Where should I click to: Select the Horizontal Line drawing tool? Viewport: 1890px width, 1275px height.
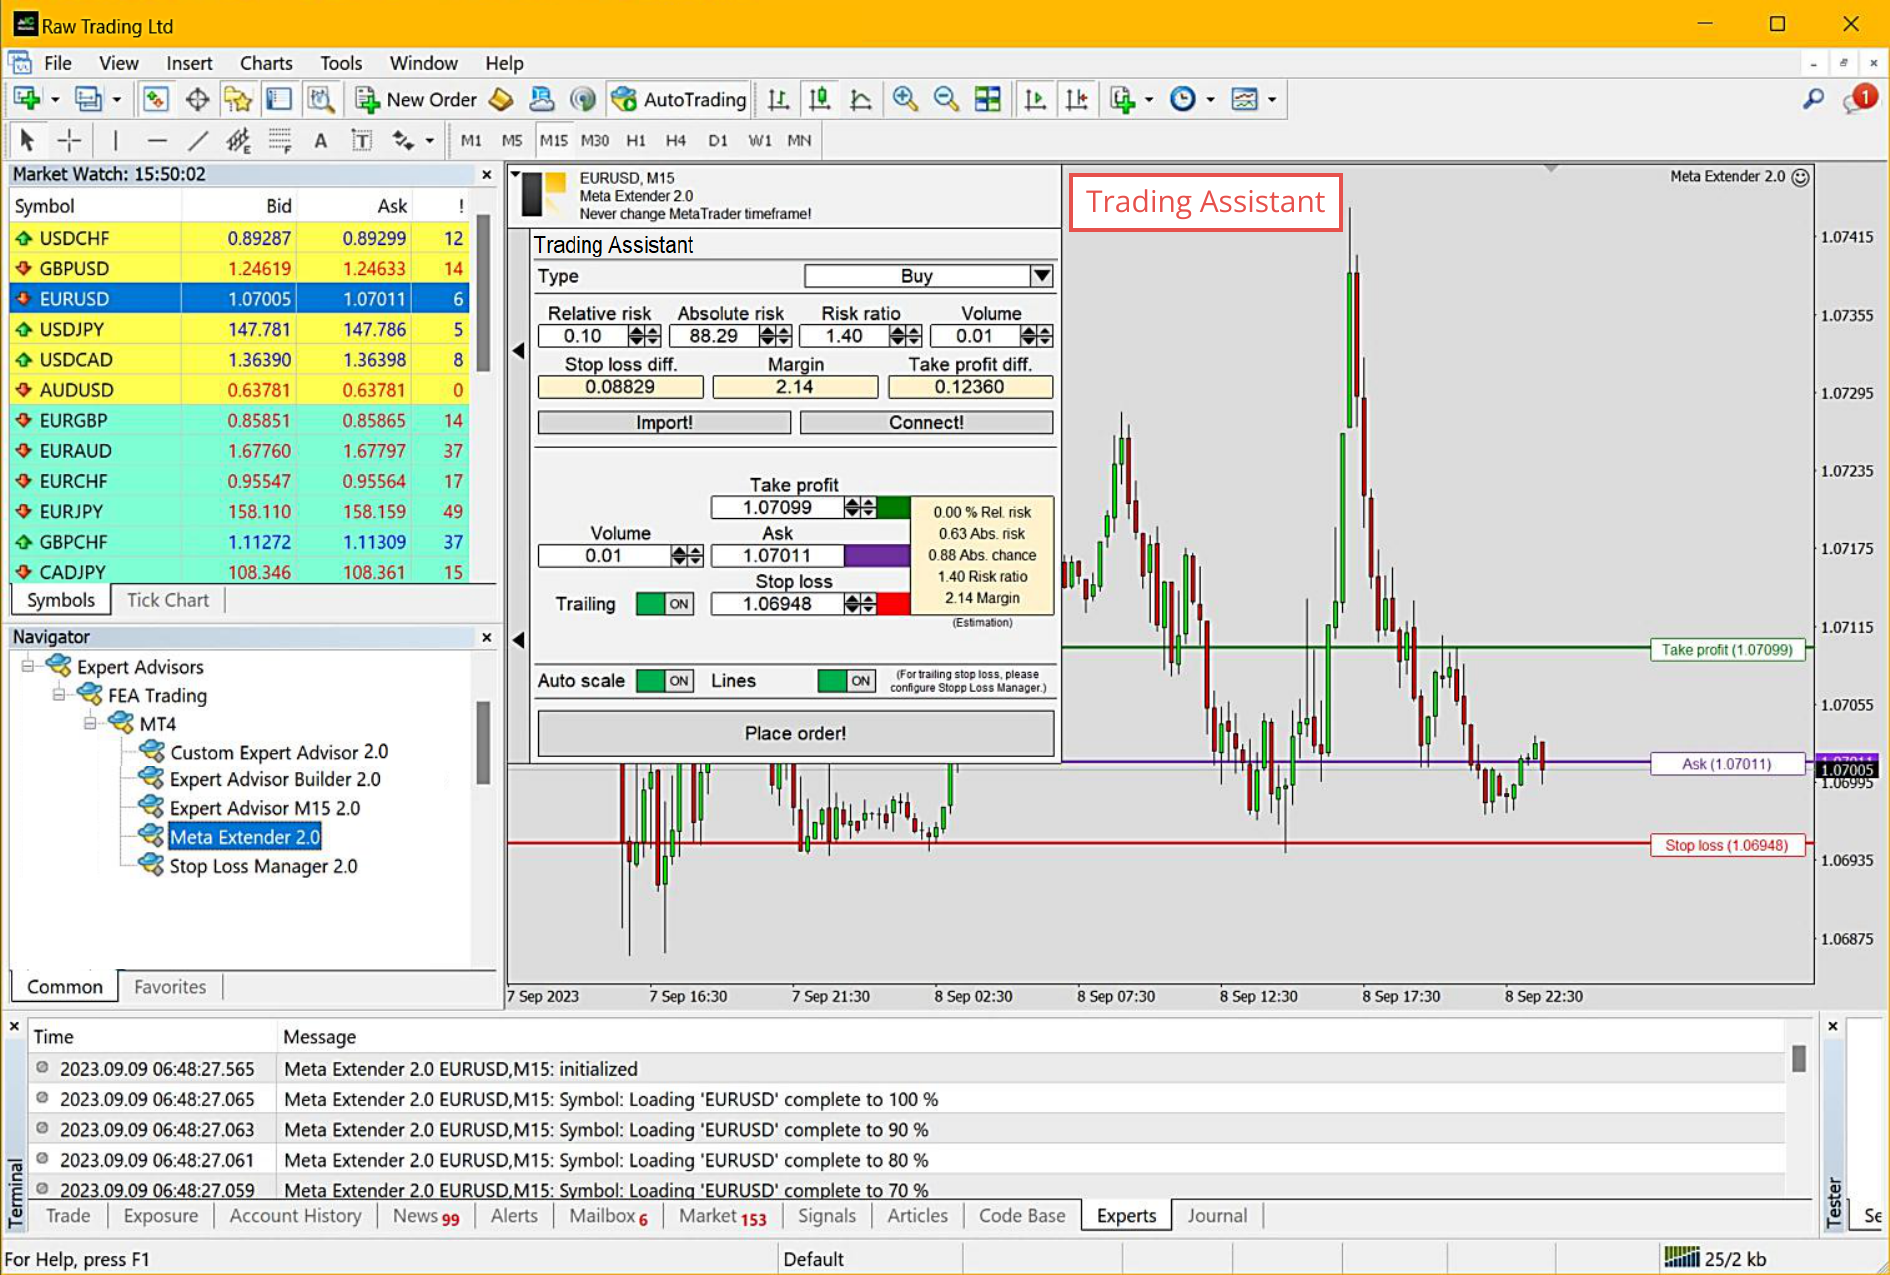point(157,140)
